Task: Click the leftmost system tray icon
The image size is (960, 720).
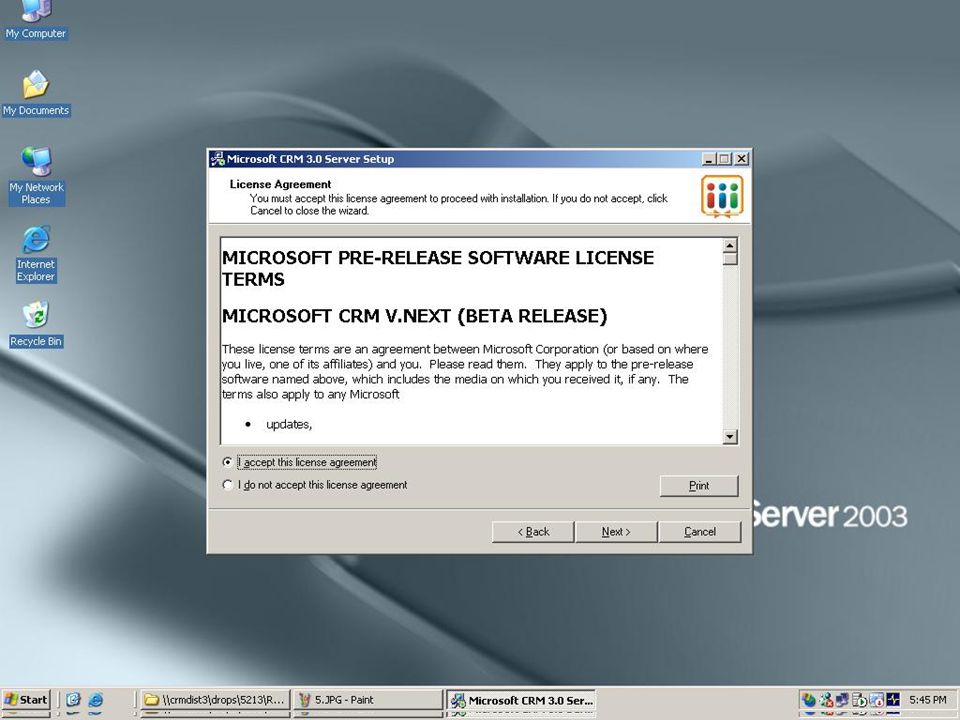Action: click(x=809, y=700)
